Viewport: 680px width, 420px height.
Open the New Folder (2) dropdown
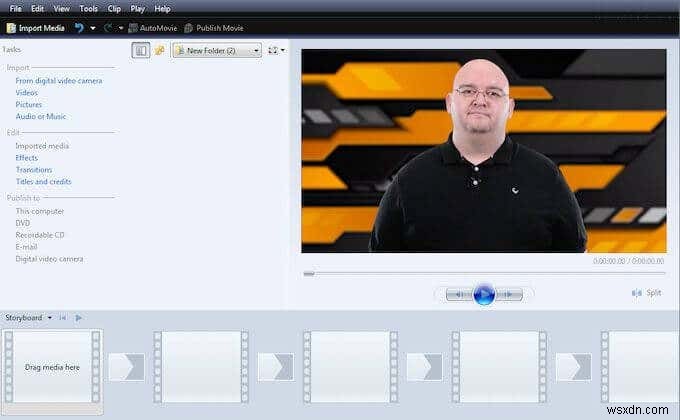click(217, 51)
